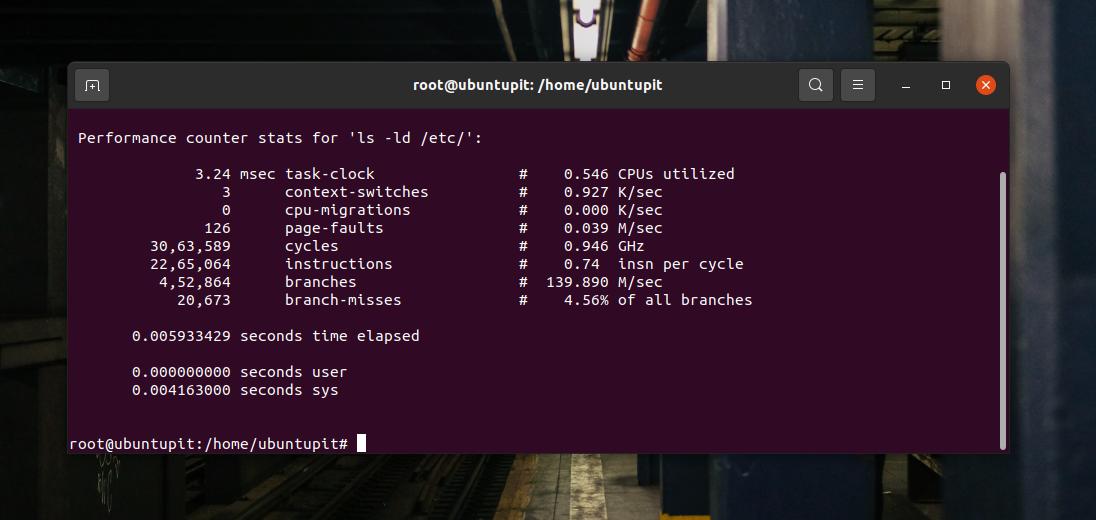Click the 'insn per cycle' text

680,264
